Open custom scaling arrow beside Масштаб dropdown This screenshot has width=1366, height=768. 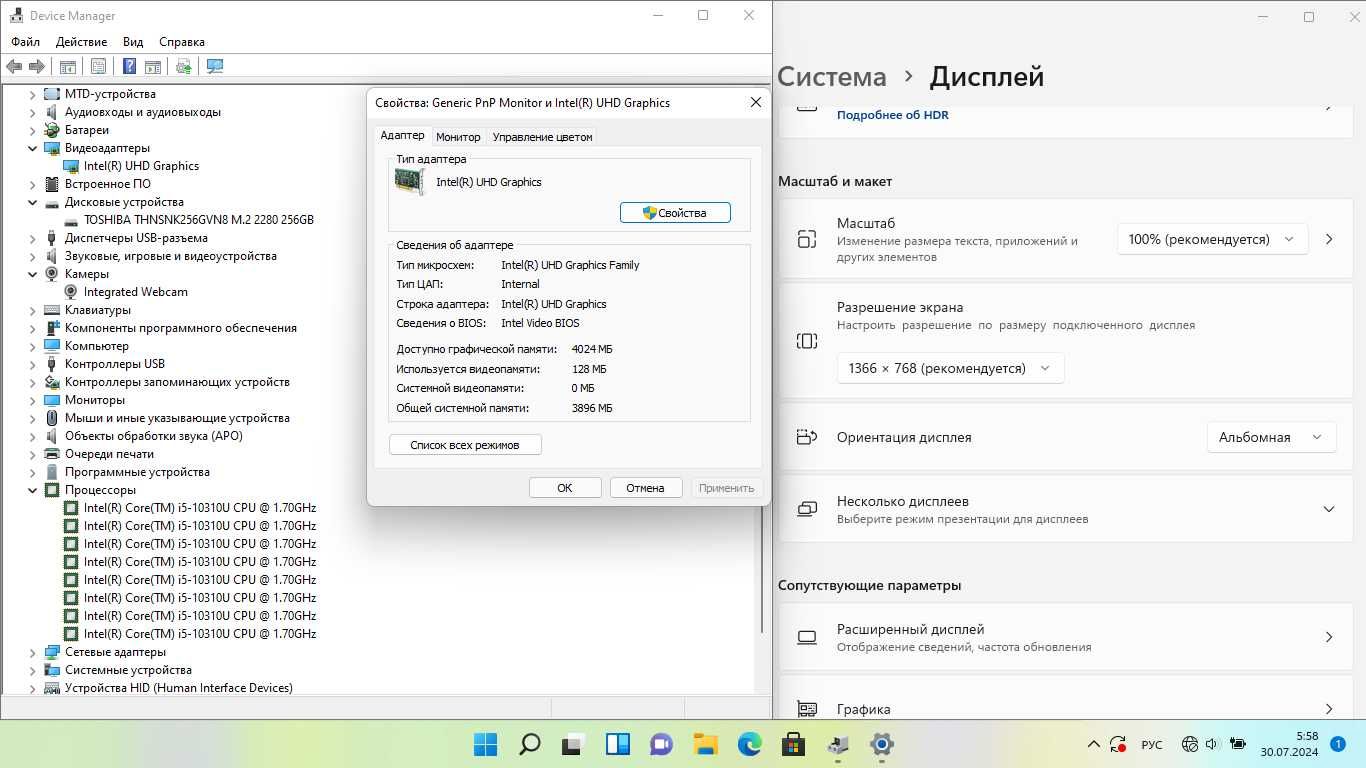pyautogui.click(x=1329, y=239)
